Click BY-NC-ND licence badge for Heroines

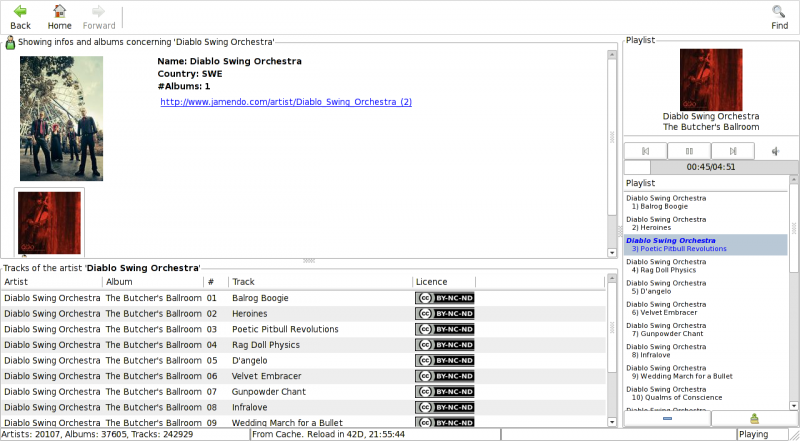pos(444,314)
